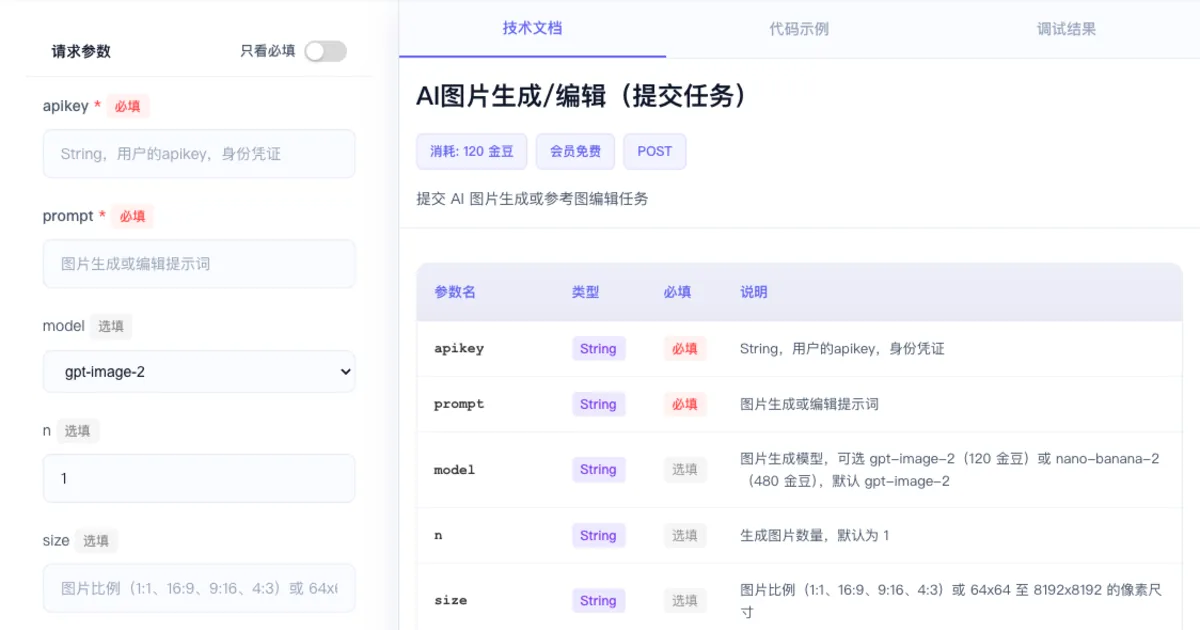The width and height of the screenshot is (1200, 630).
Task: Click the 只看必填 label text
Action: point(267,51)
